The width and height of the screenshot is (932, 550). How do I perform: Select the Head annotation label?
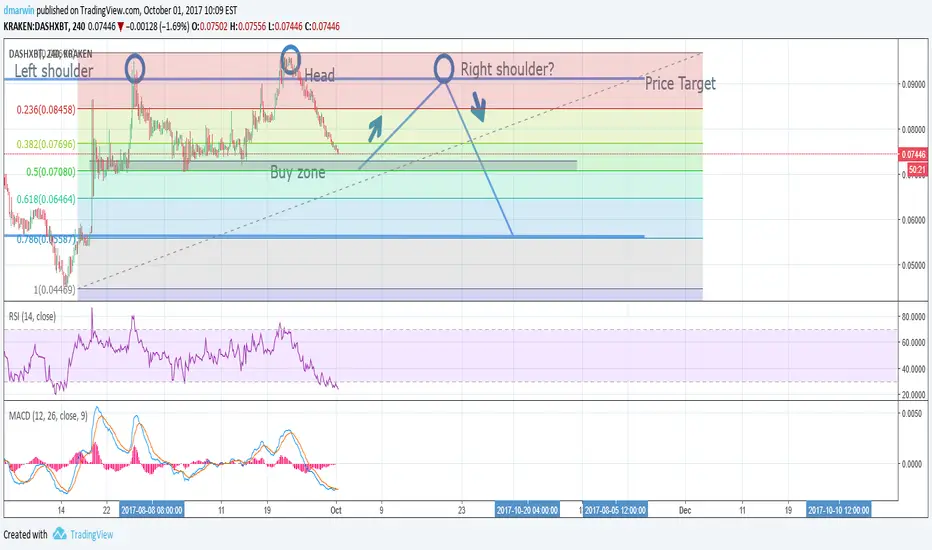(x=319, y=76)
